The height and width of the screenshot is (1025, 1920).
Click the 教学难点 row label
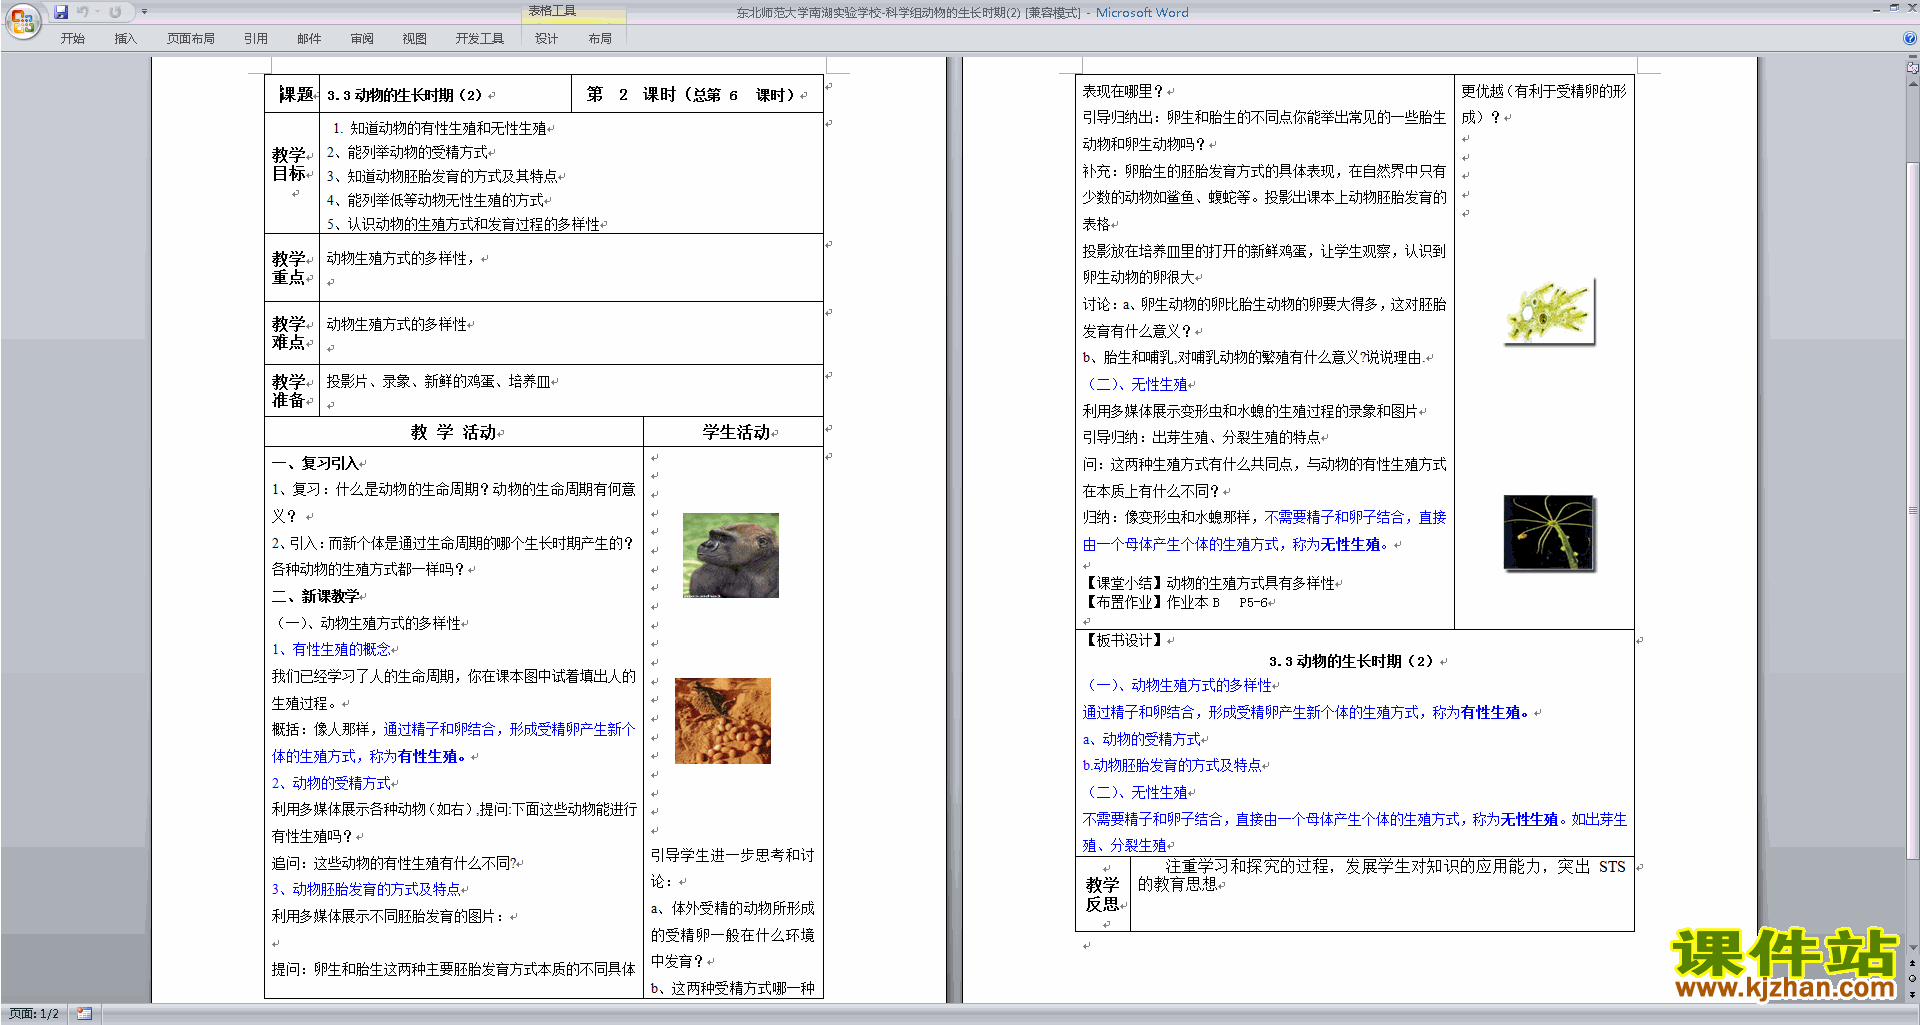coord(289,333)
